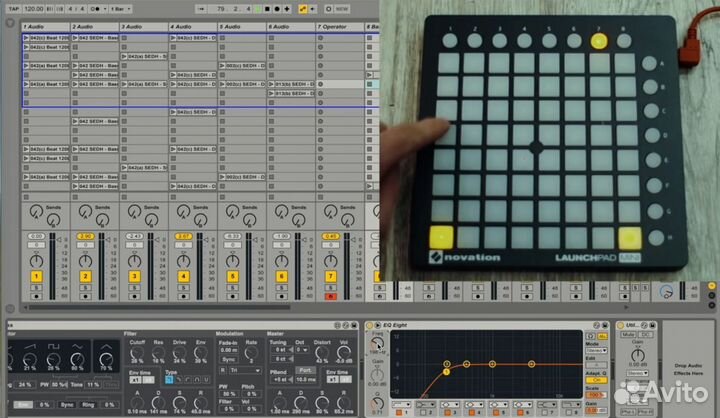Click the square waveform icon in the oscillator section
Image resolution: width=720 pixels, height=418 pixels.
pyautogui.click(x=54, y=346)
